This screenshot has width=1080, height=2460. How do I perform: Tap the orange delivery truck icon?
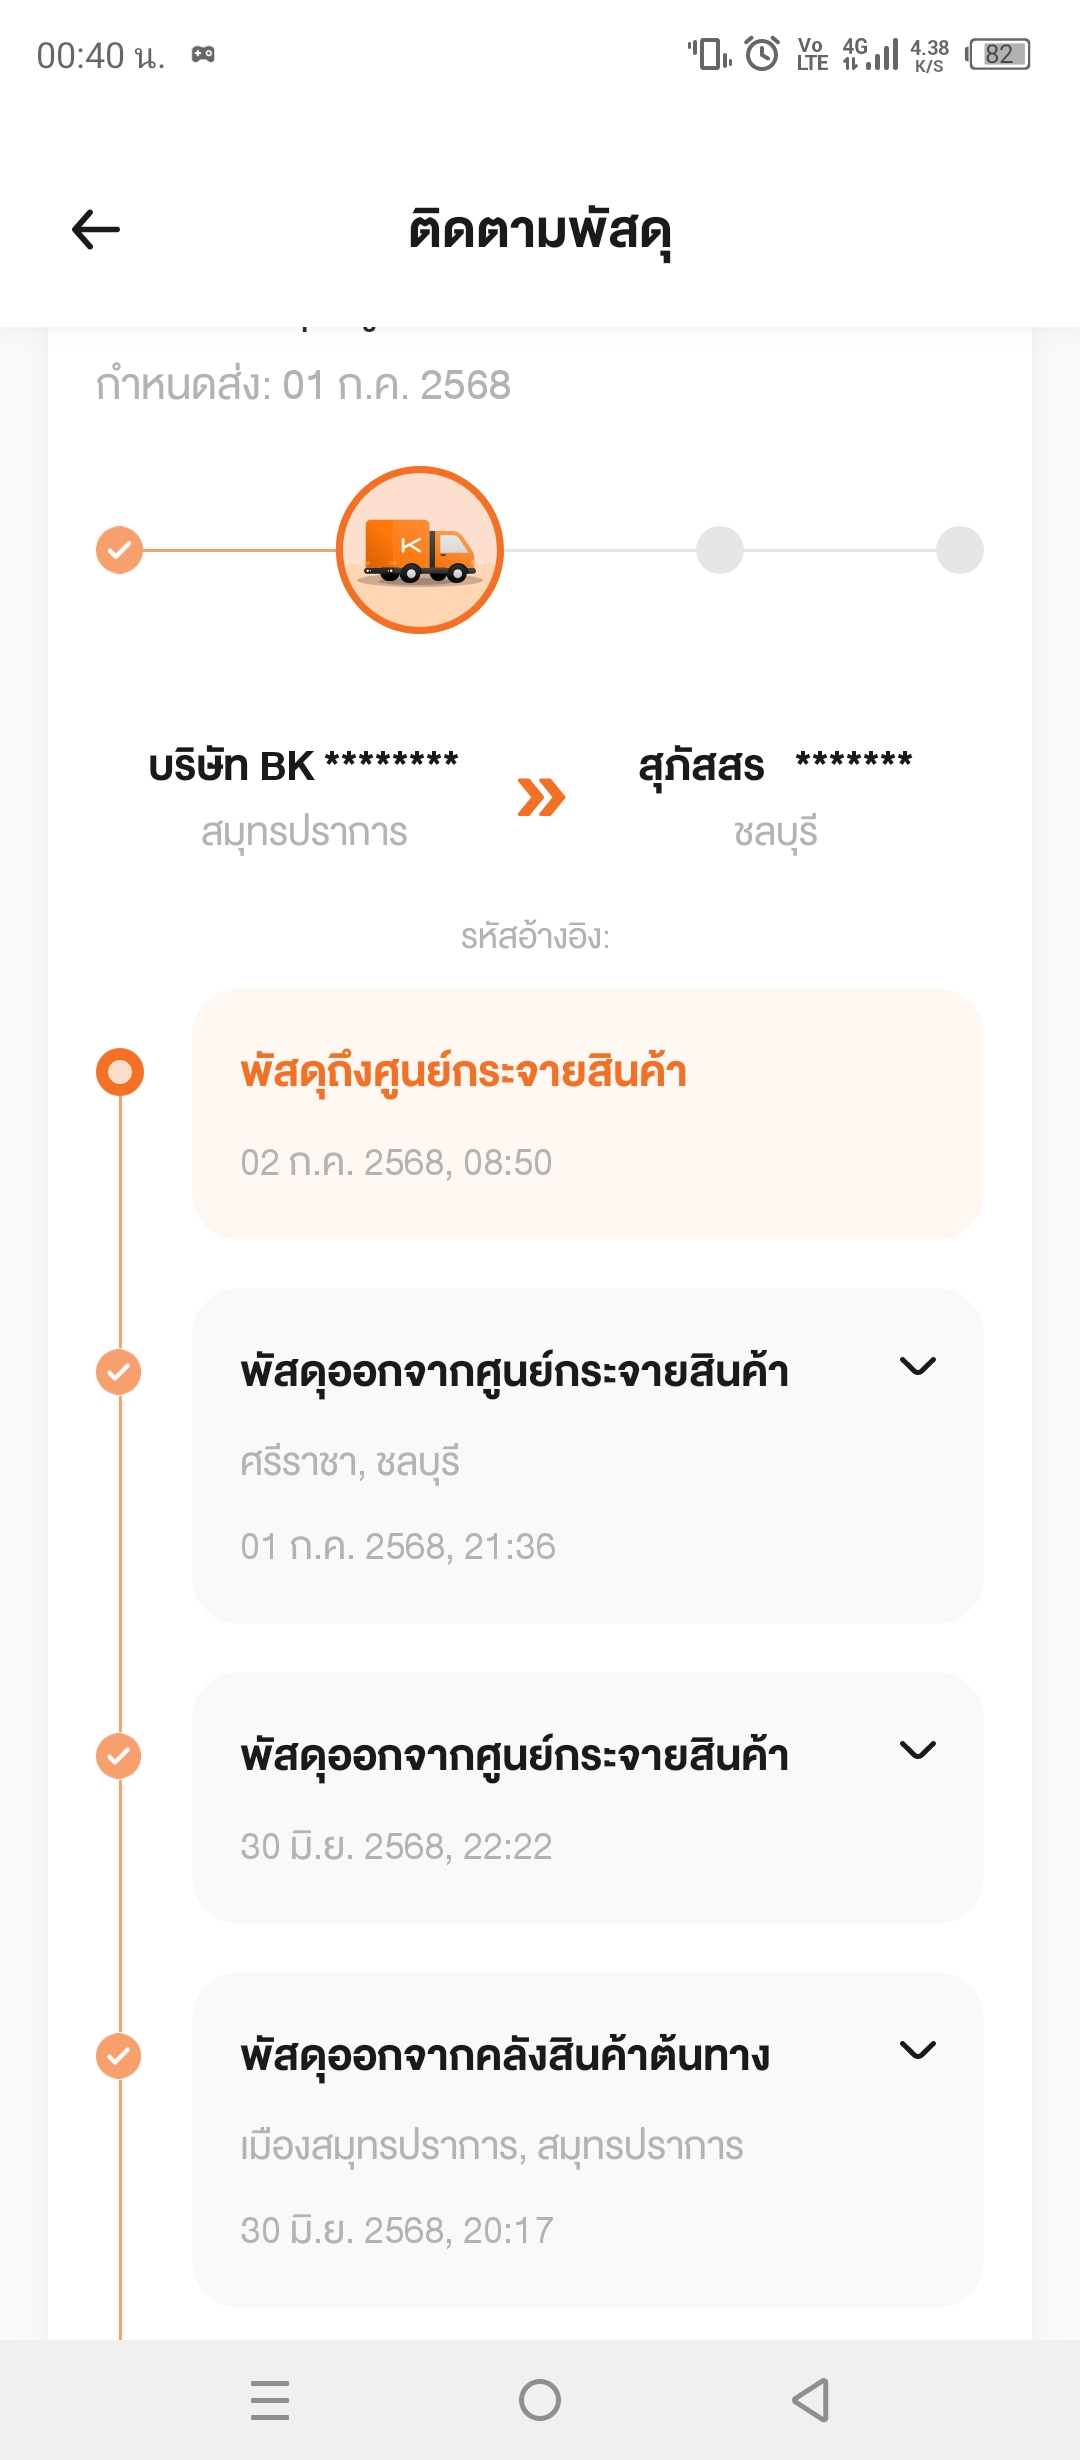coord(420,550)
